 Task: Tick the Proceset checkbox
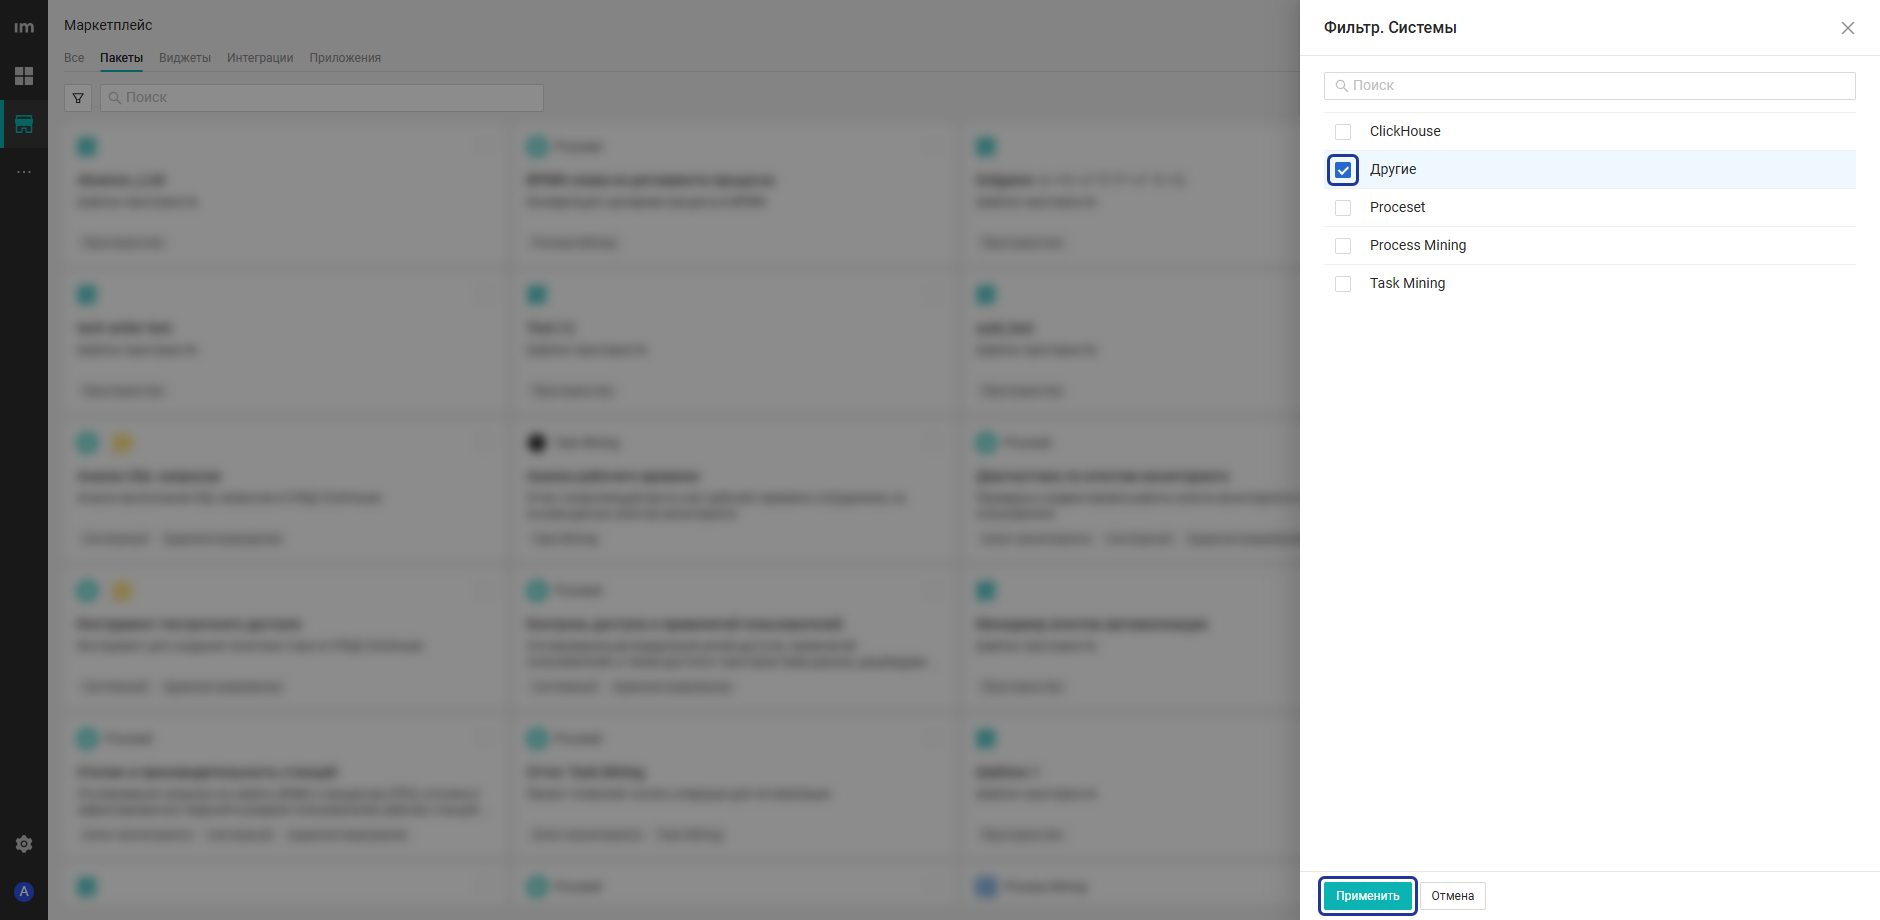(x=1343, y=208)
